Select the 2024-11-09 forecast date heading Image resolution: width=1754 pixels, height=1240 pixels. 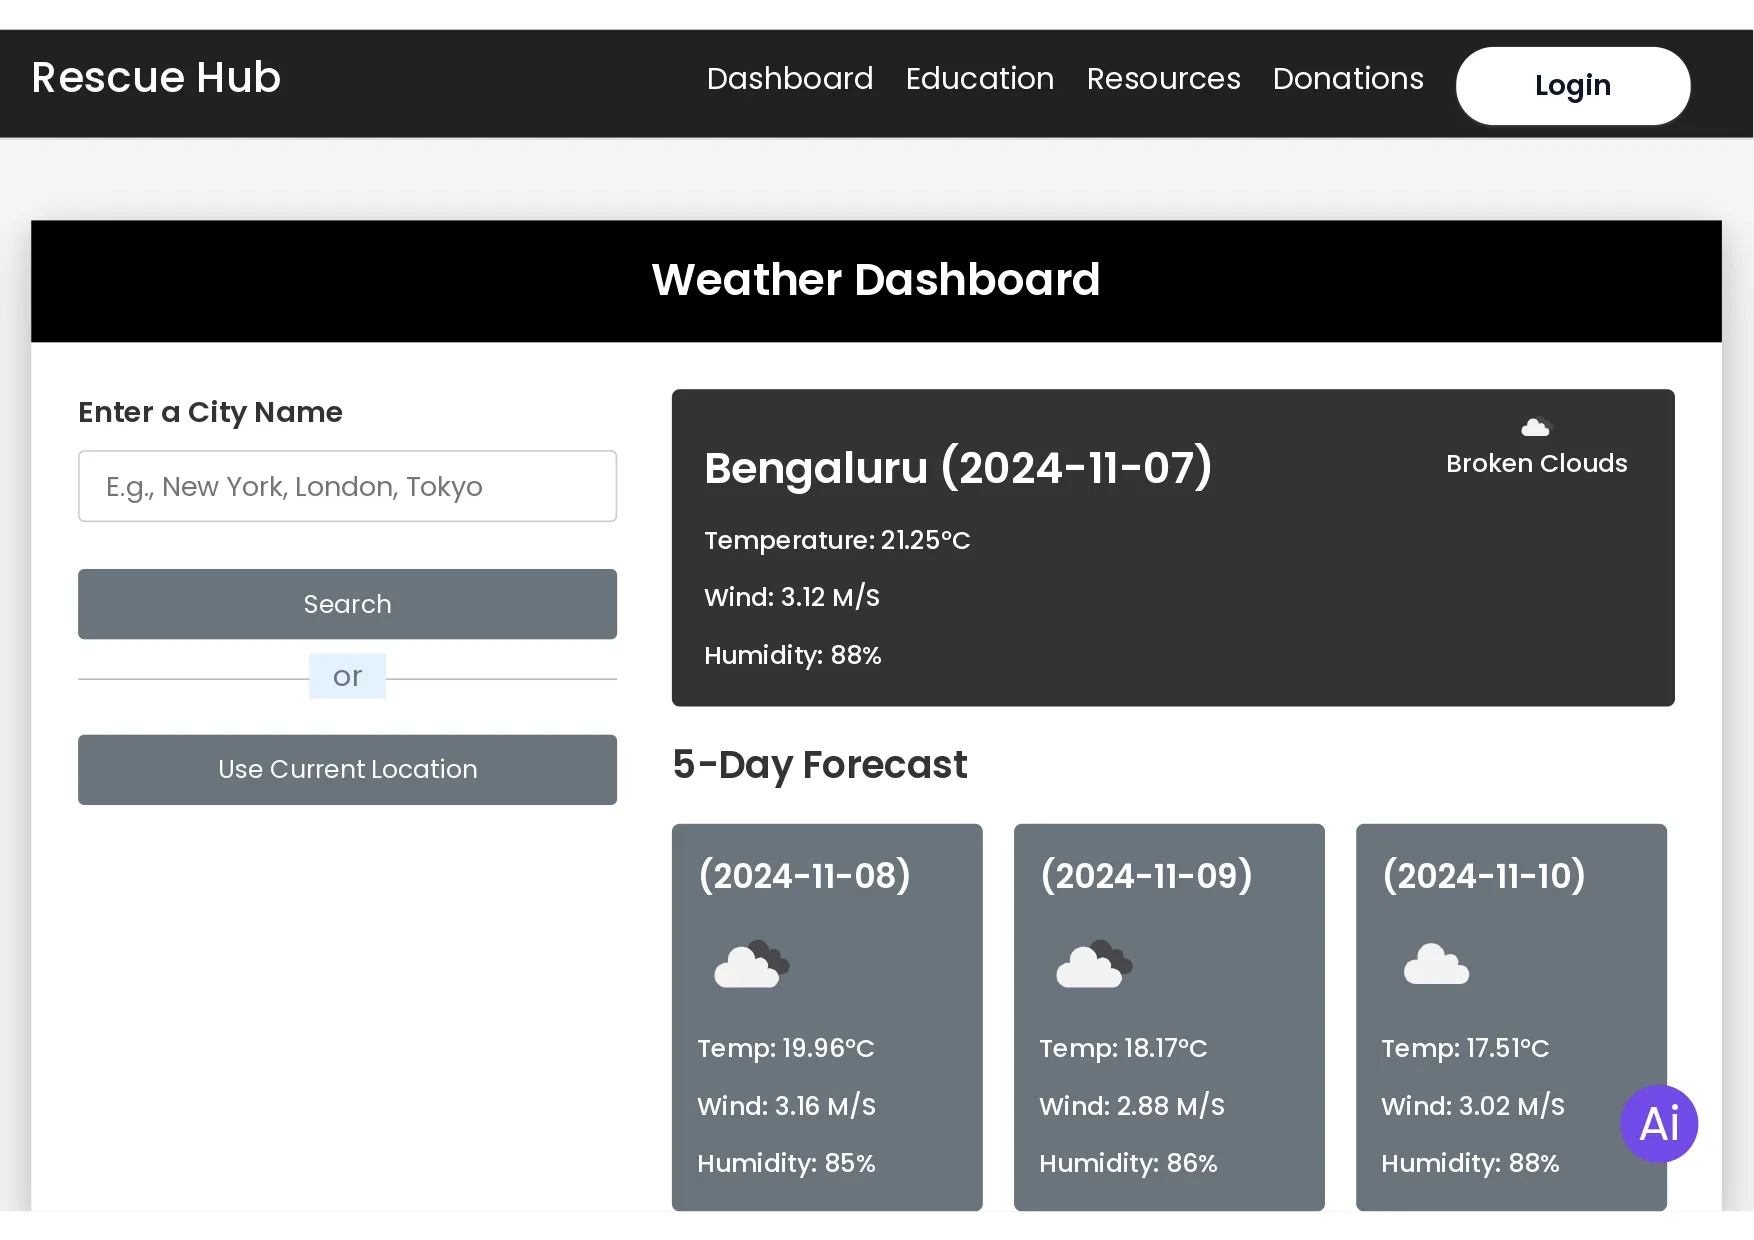point(1146,876)
